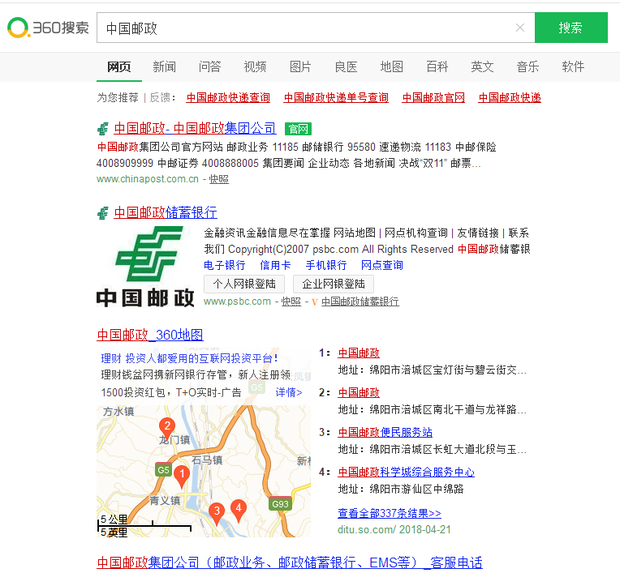Click the 360搜索 logo
Image resolution: width=620 pixels, height=573 pixels.
[48, 28]
